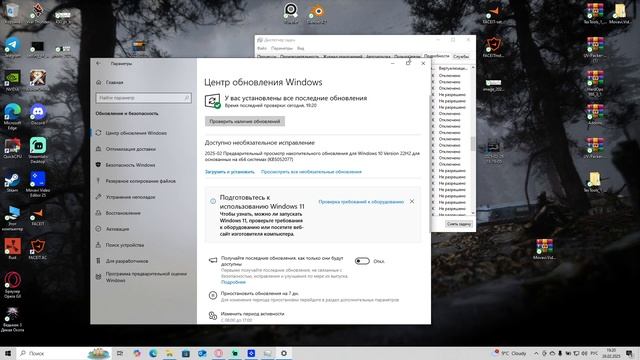Open the Windows Start menu

click(8, 353)
